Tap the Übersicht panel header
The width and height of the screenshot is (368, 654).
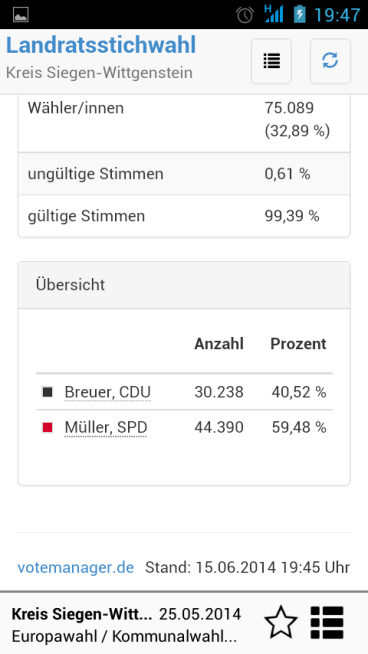184,285
